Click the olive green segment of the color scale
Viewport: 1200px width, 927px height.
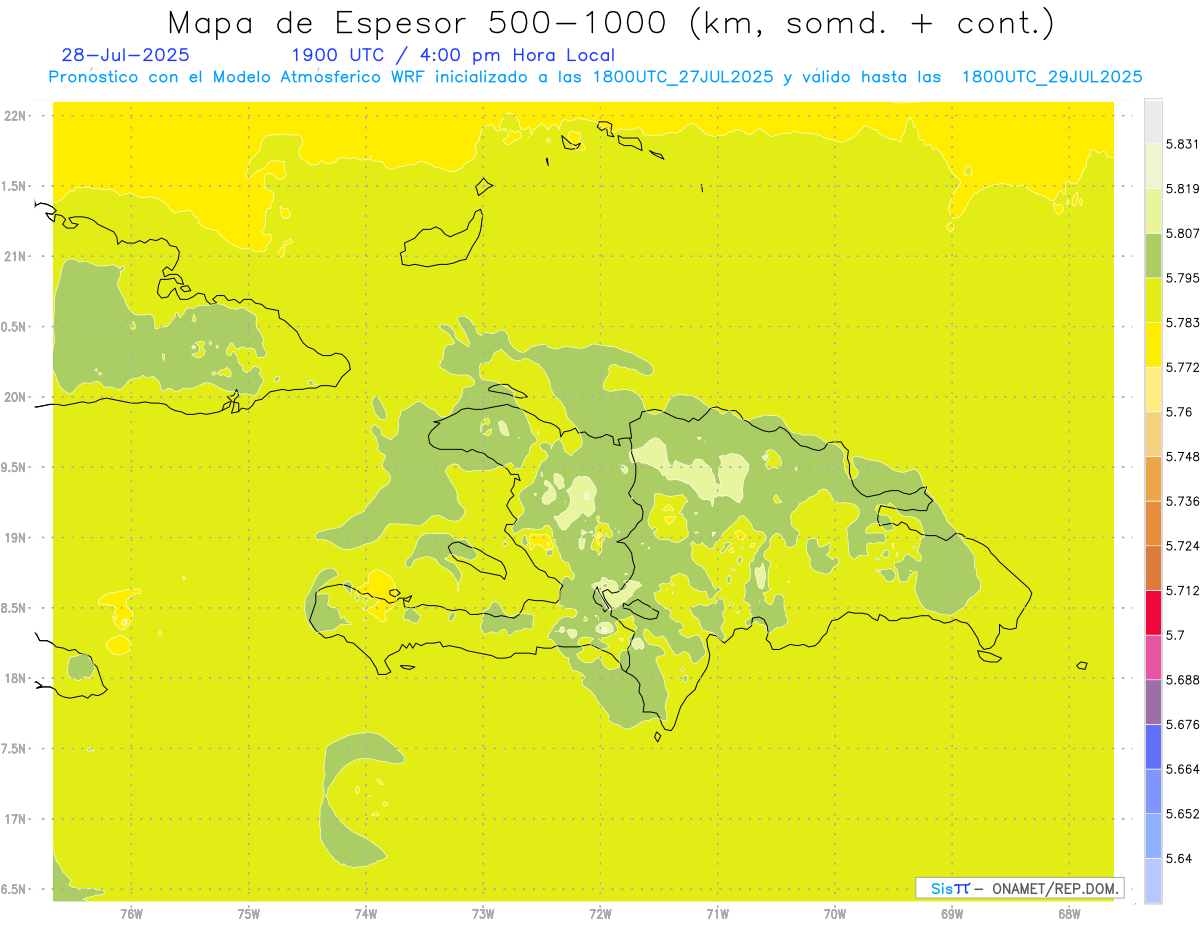1153,255
